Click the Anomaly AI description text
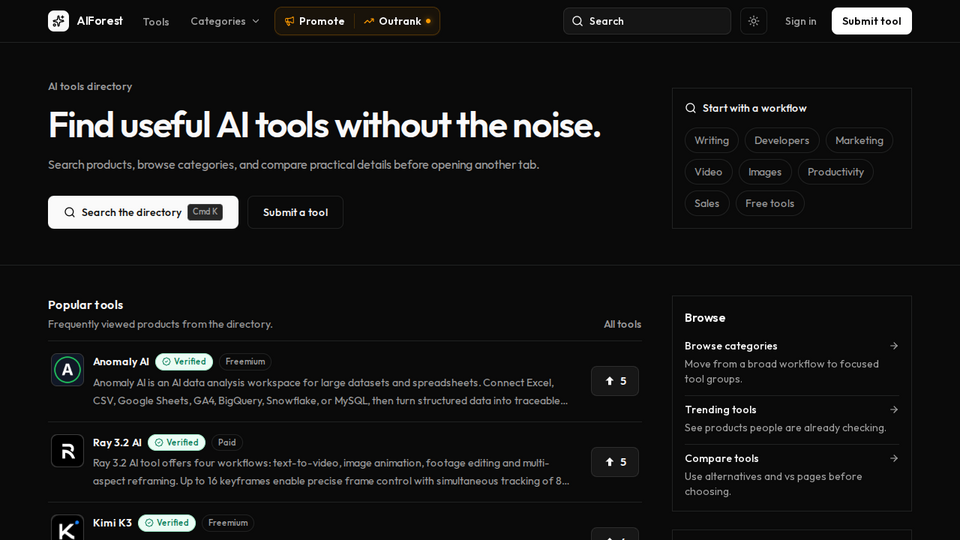The height and width of the screenshot is (540, 960). 331,391
